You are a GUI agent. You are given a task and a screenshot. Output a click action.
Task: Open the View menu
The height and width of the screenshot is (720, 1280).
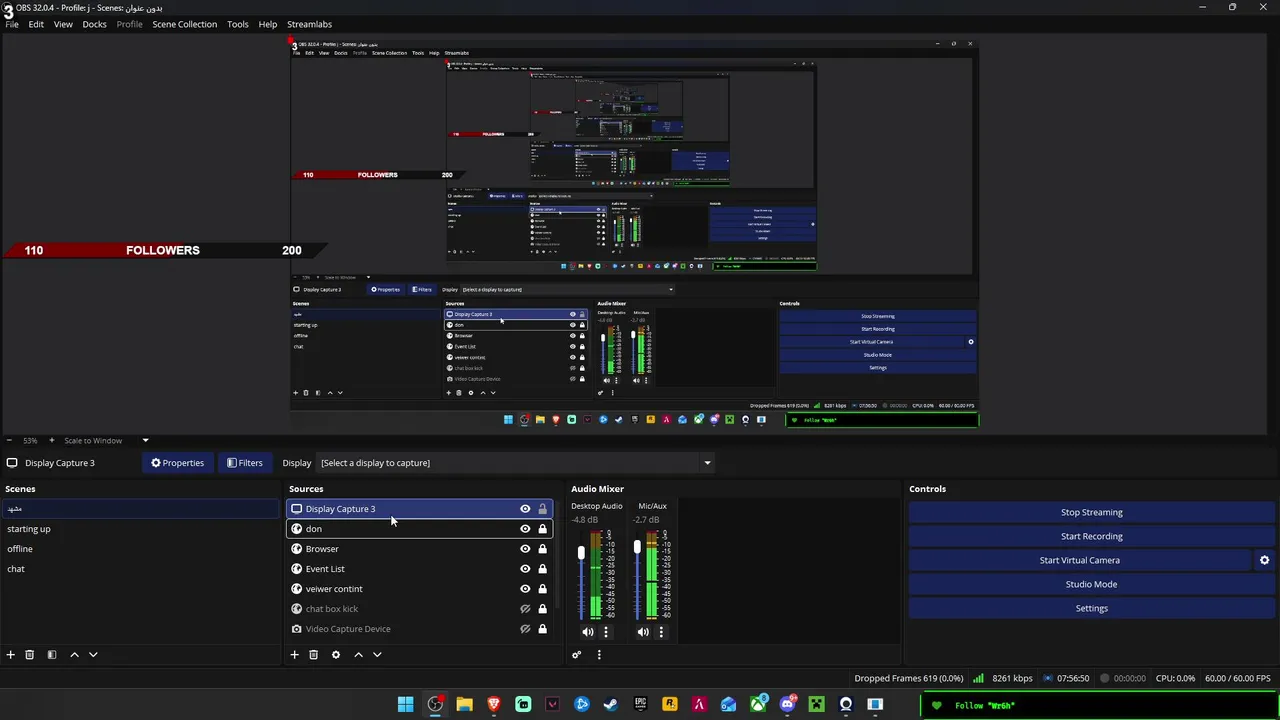pyautogui.click(x=63, y=24)
